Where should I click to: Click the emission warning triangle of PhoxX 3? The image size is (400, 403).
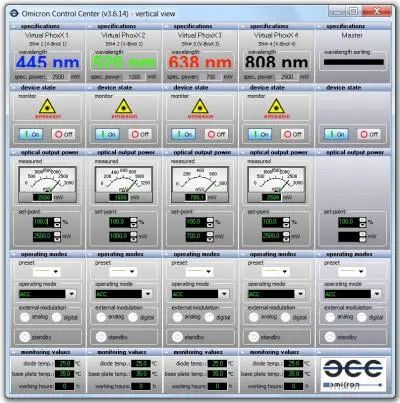tap(200, 106)
